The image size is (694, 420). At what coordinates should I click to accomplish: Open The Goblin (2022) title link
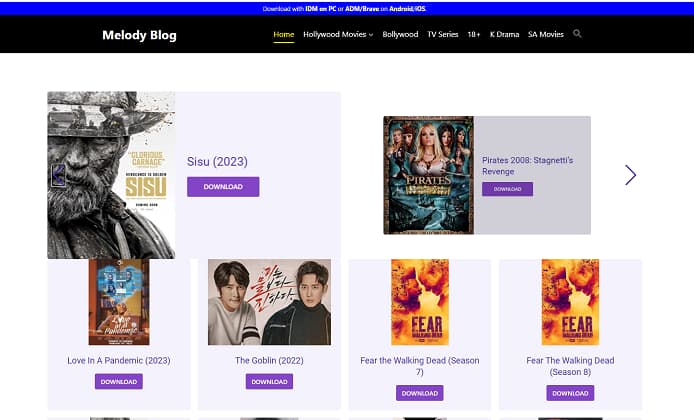tap(269, 360)
